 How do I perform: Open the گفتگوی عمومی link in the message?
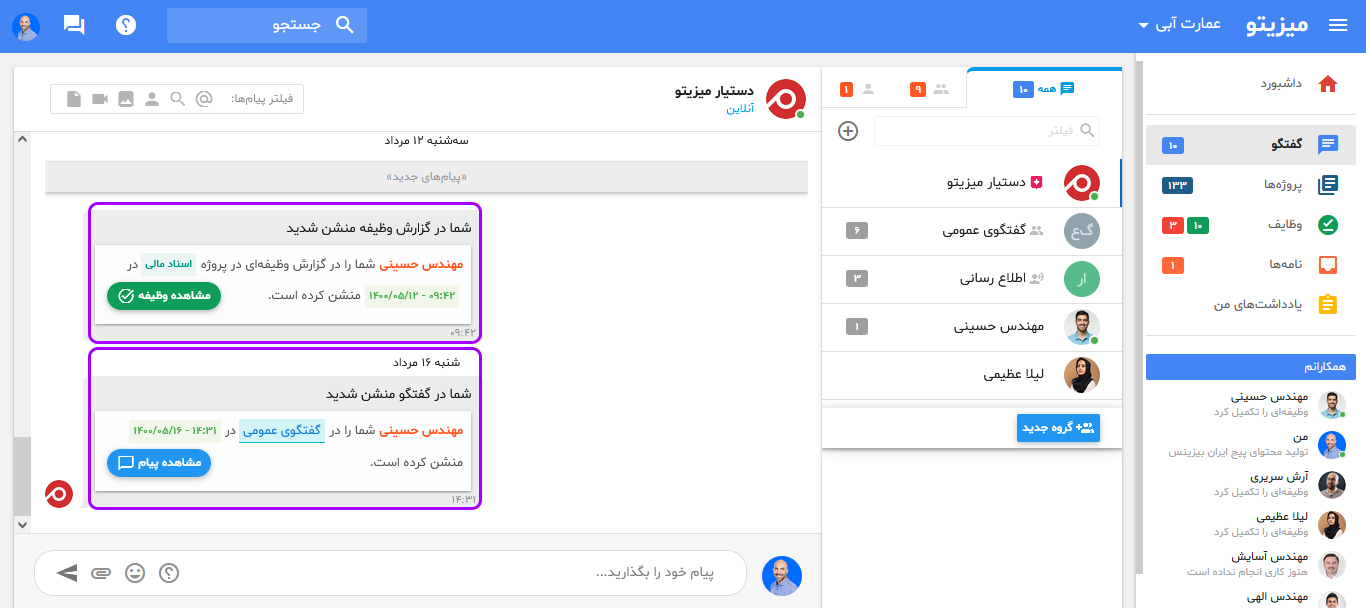[283, 431]
